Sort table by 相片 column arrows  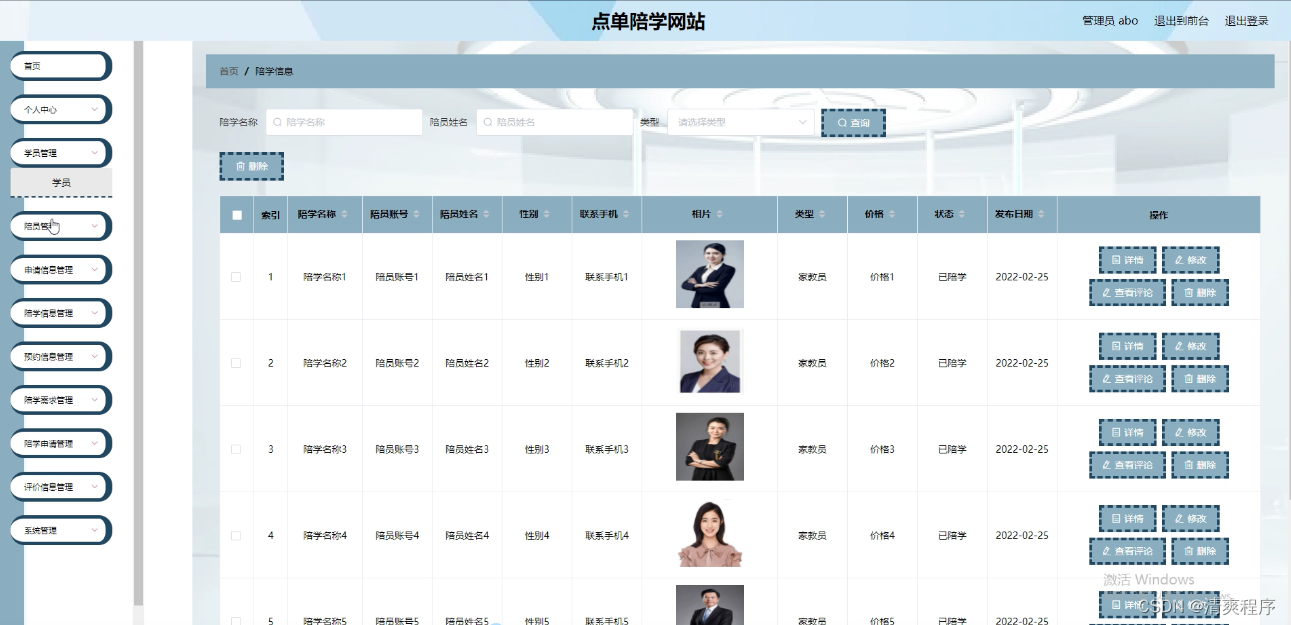tap(719, 215)
